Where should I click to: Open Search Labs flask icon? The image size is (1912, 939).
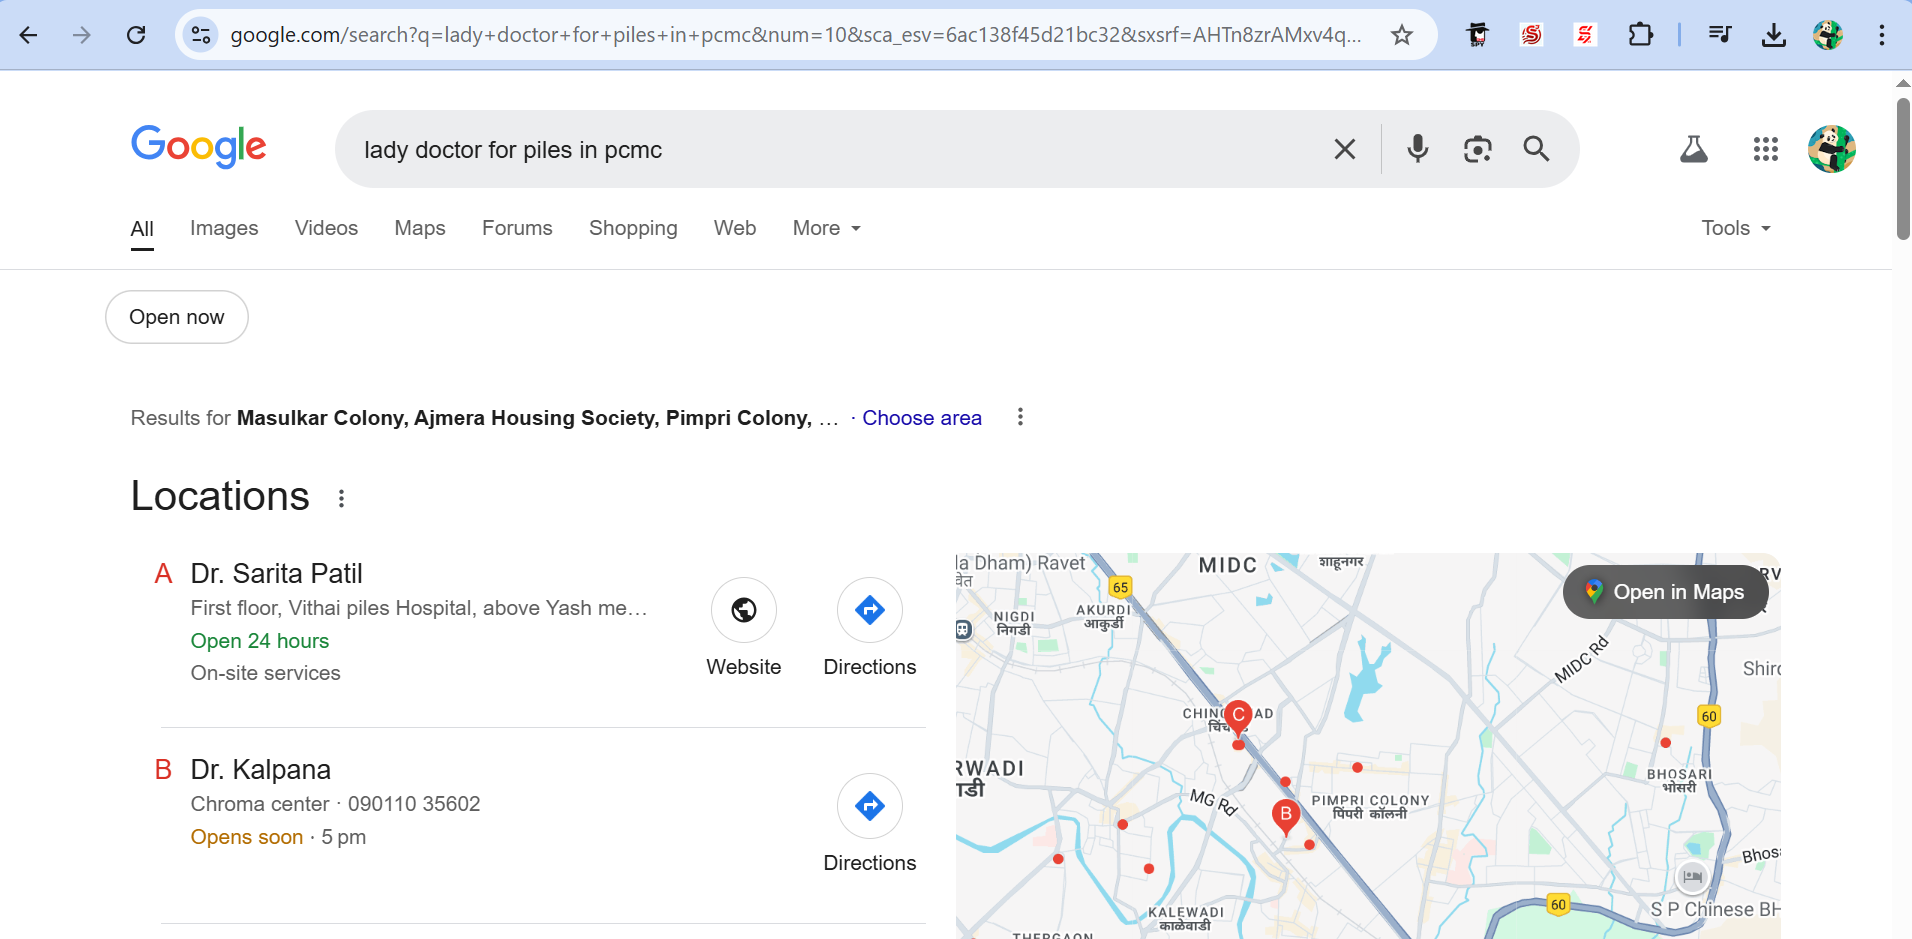1693,149
